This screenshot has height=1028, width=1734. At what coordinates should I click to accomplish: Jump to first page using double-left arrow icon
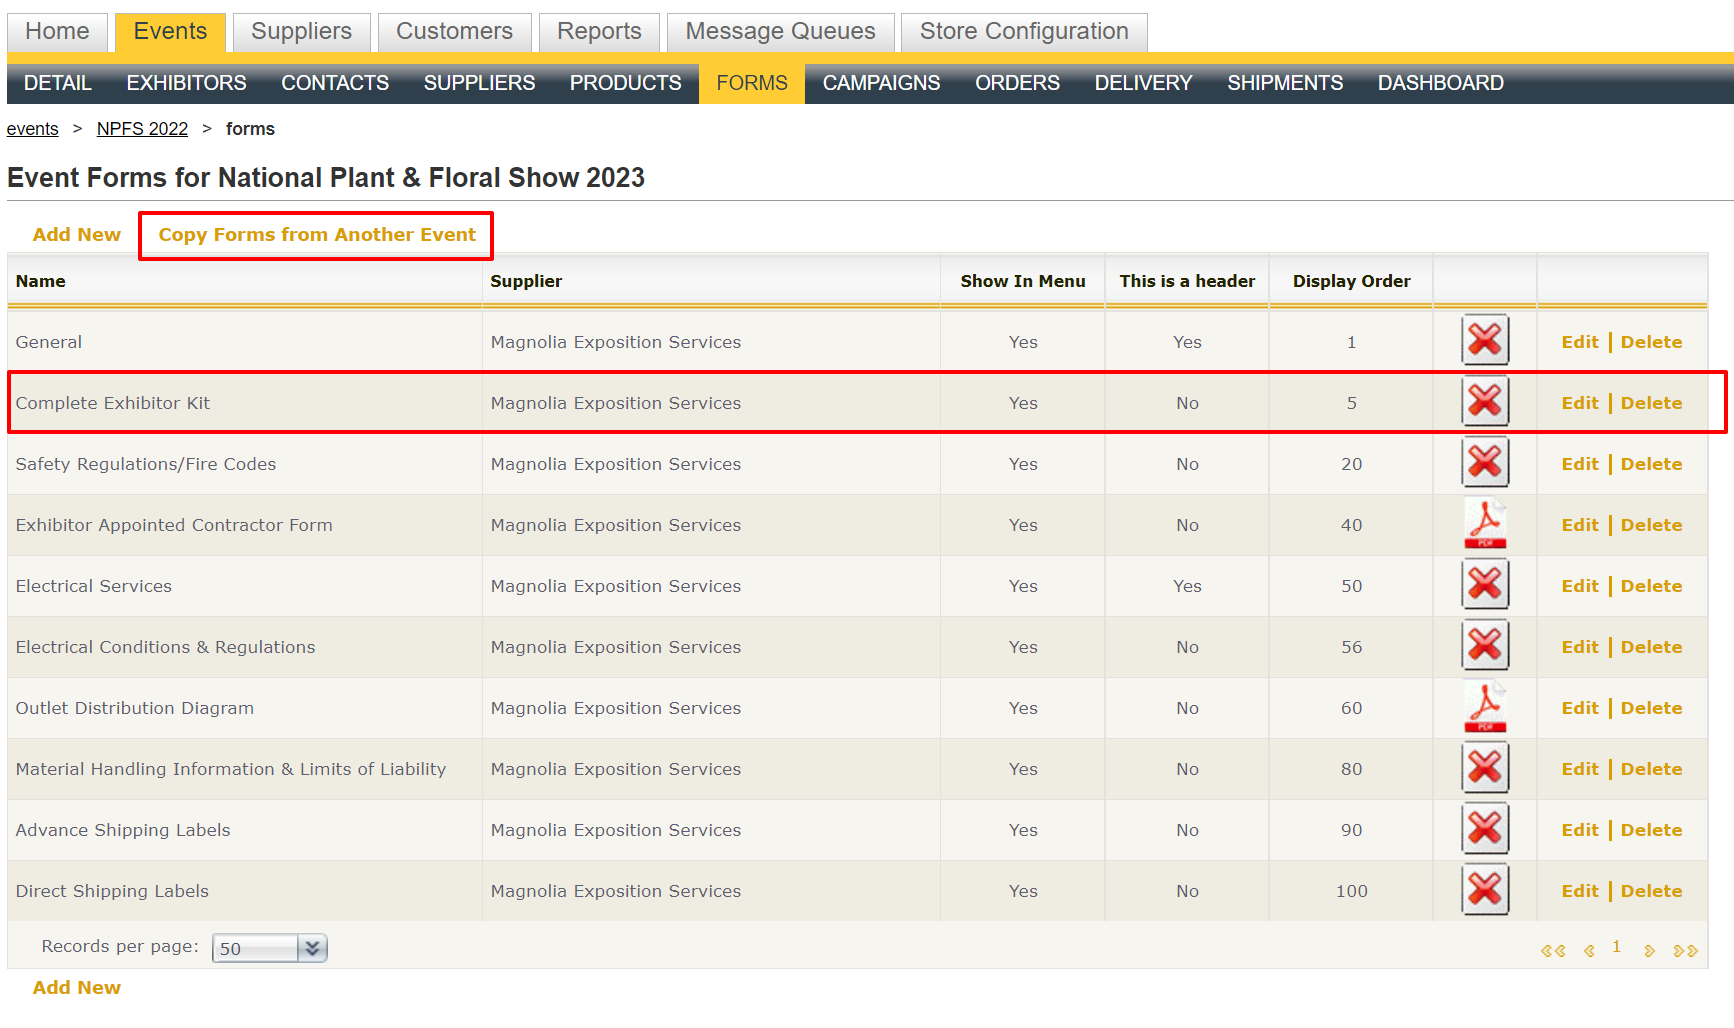[1552, 950]
